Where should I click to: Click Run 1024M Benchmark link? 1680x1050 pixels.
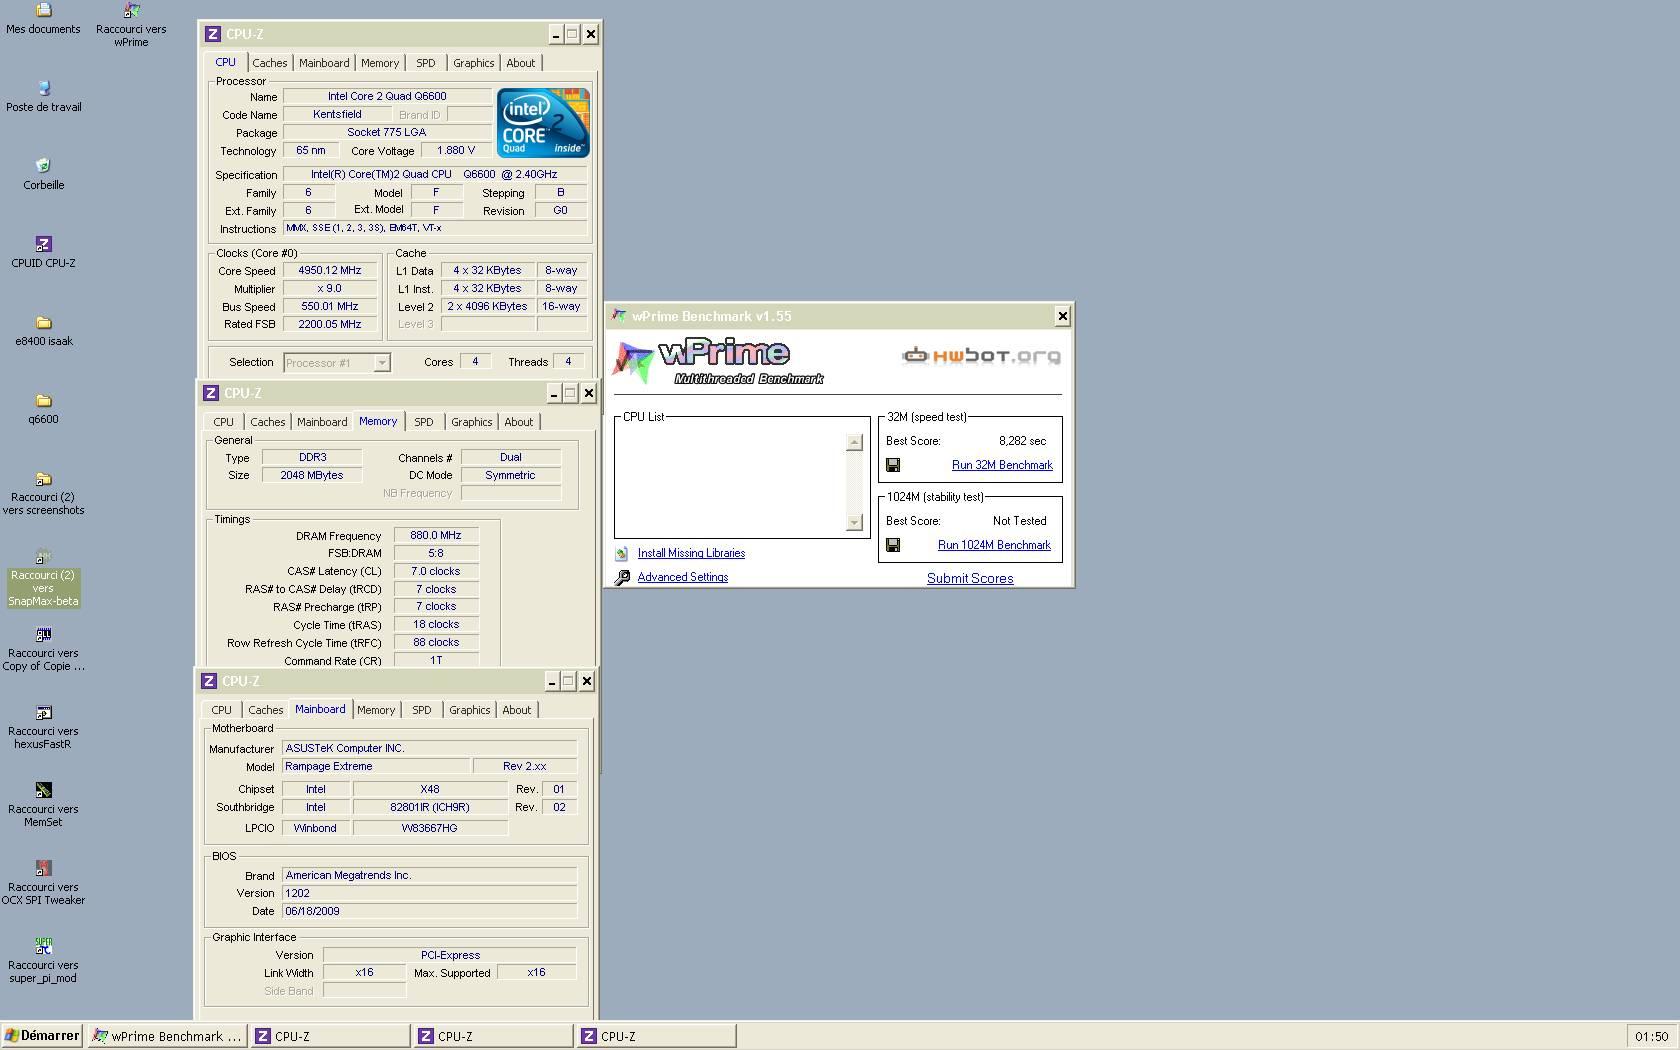coord(994,545)
